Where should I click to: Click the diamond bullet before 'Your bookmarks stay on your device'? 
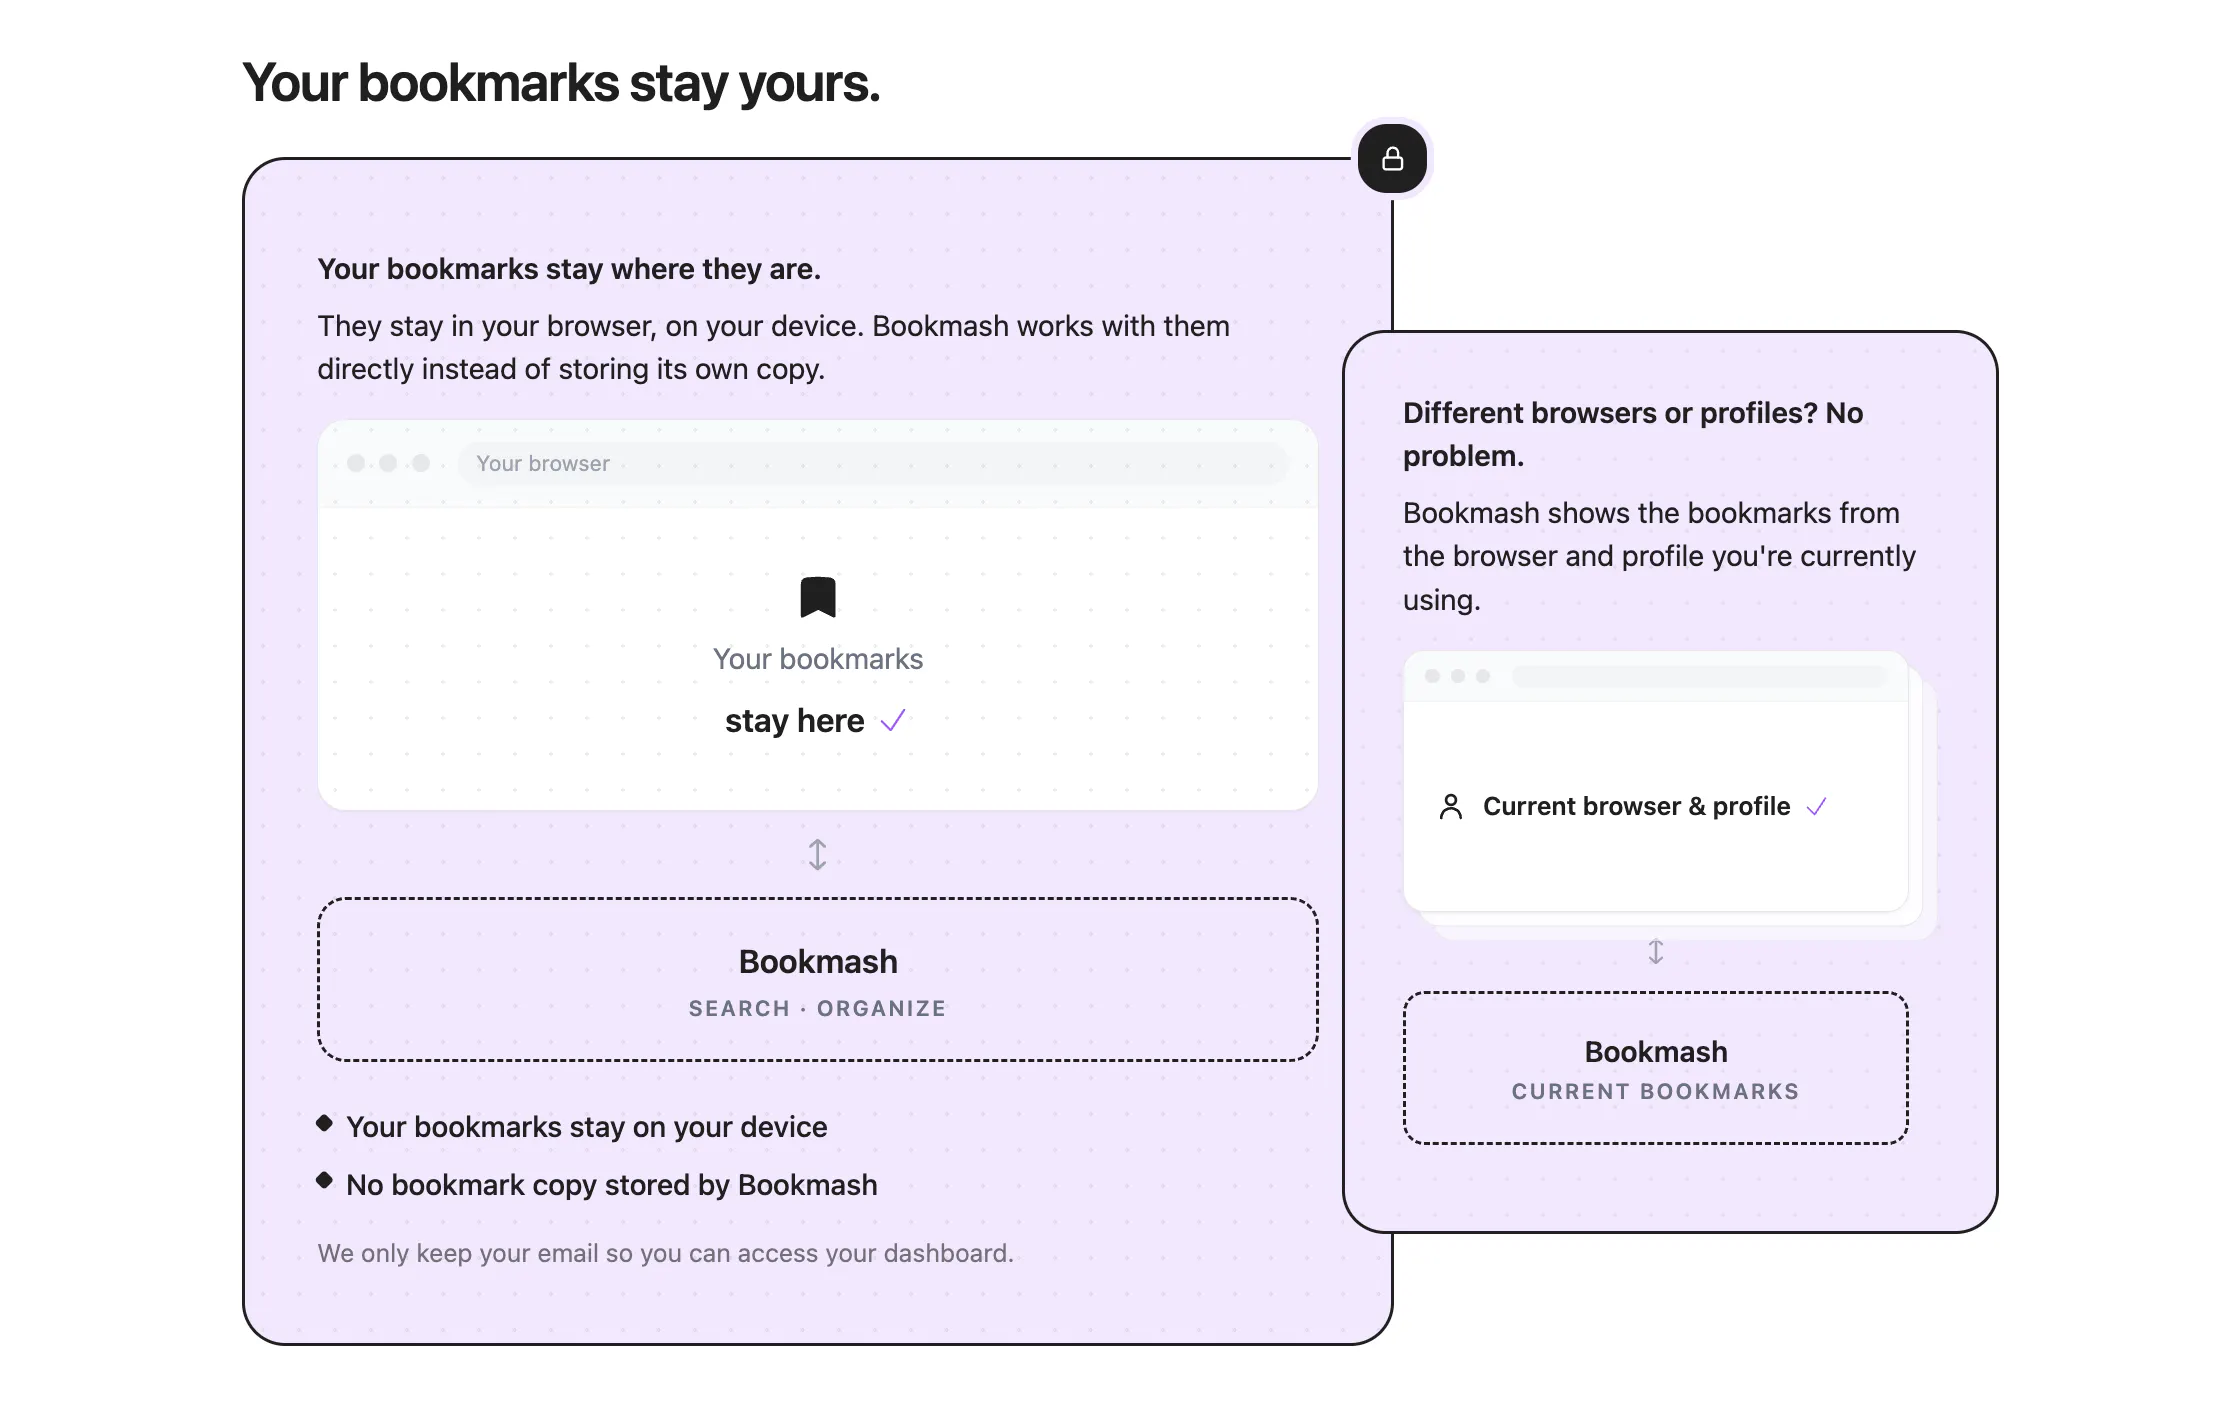[x=324, y=1123]
